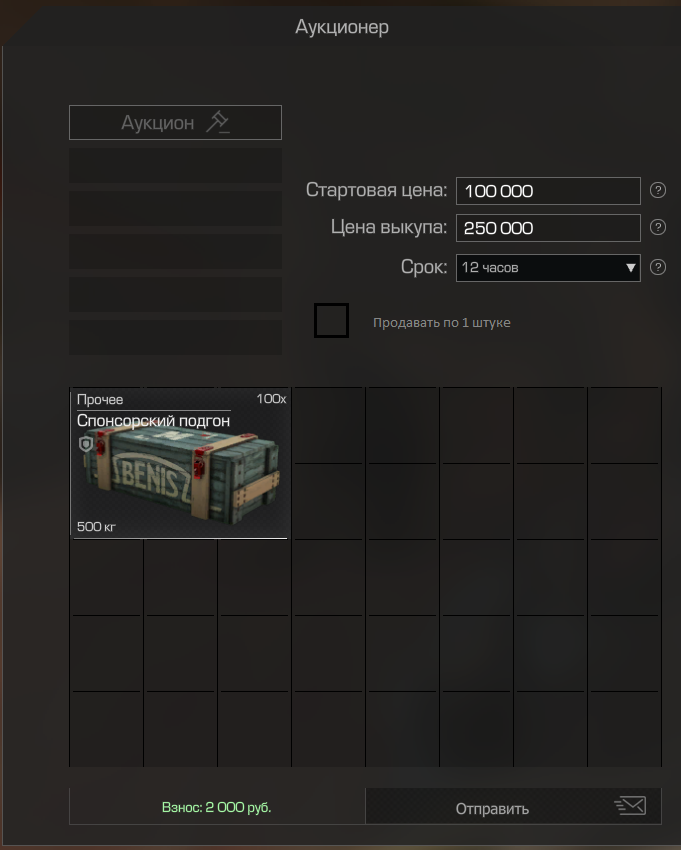Enable Продавать по 1 штуке checkbox
This screenshot has width=681, height=850.
(x=331, y=320)
